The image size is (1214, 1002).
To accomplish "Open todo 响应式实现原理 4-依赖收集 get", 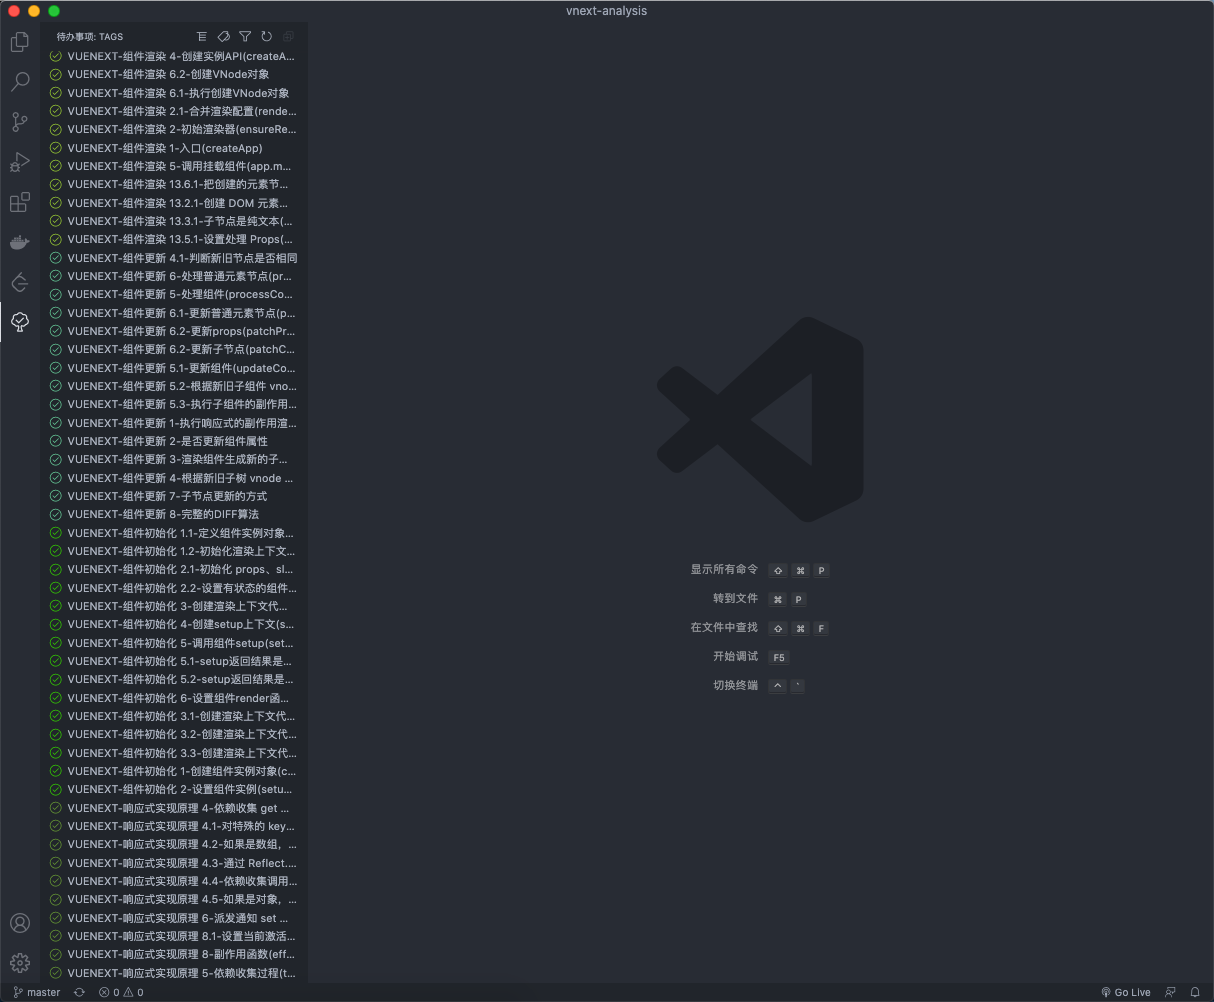I will [x=174, y=808].
